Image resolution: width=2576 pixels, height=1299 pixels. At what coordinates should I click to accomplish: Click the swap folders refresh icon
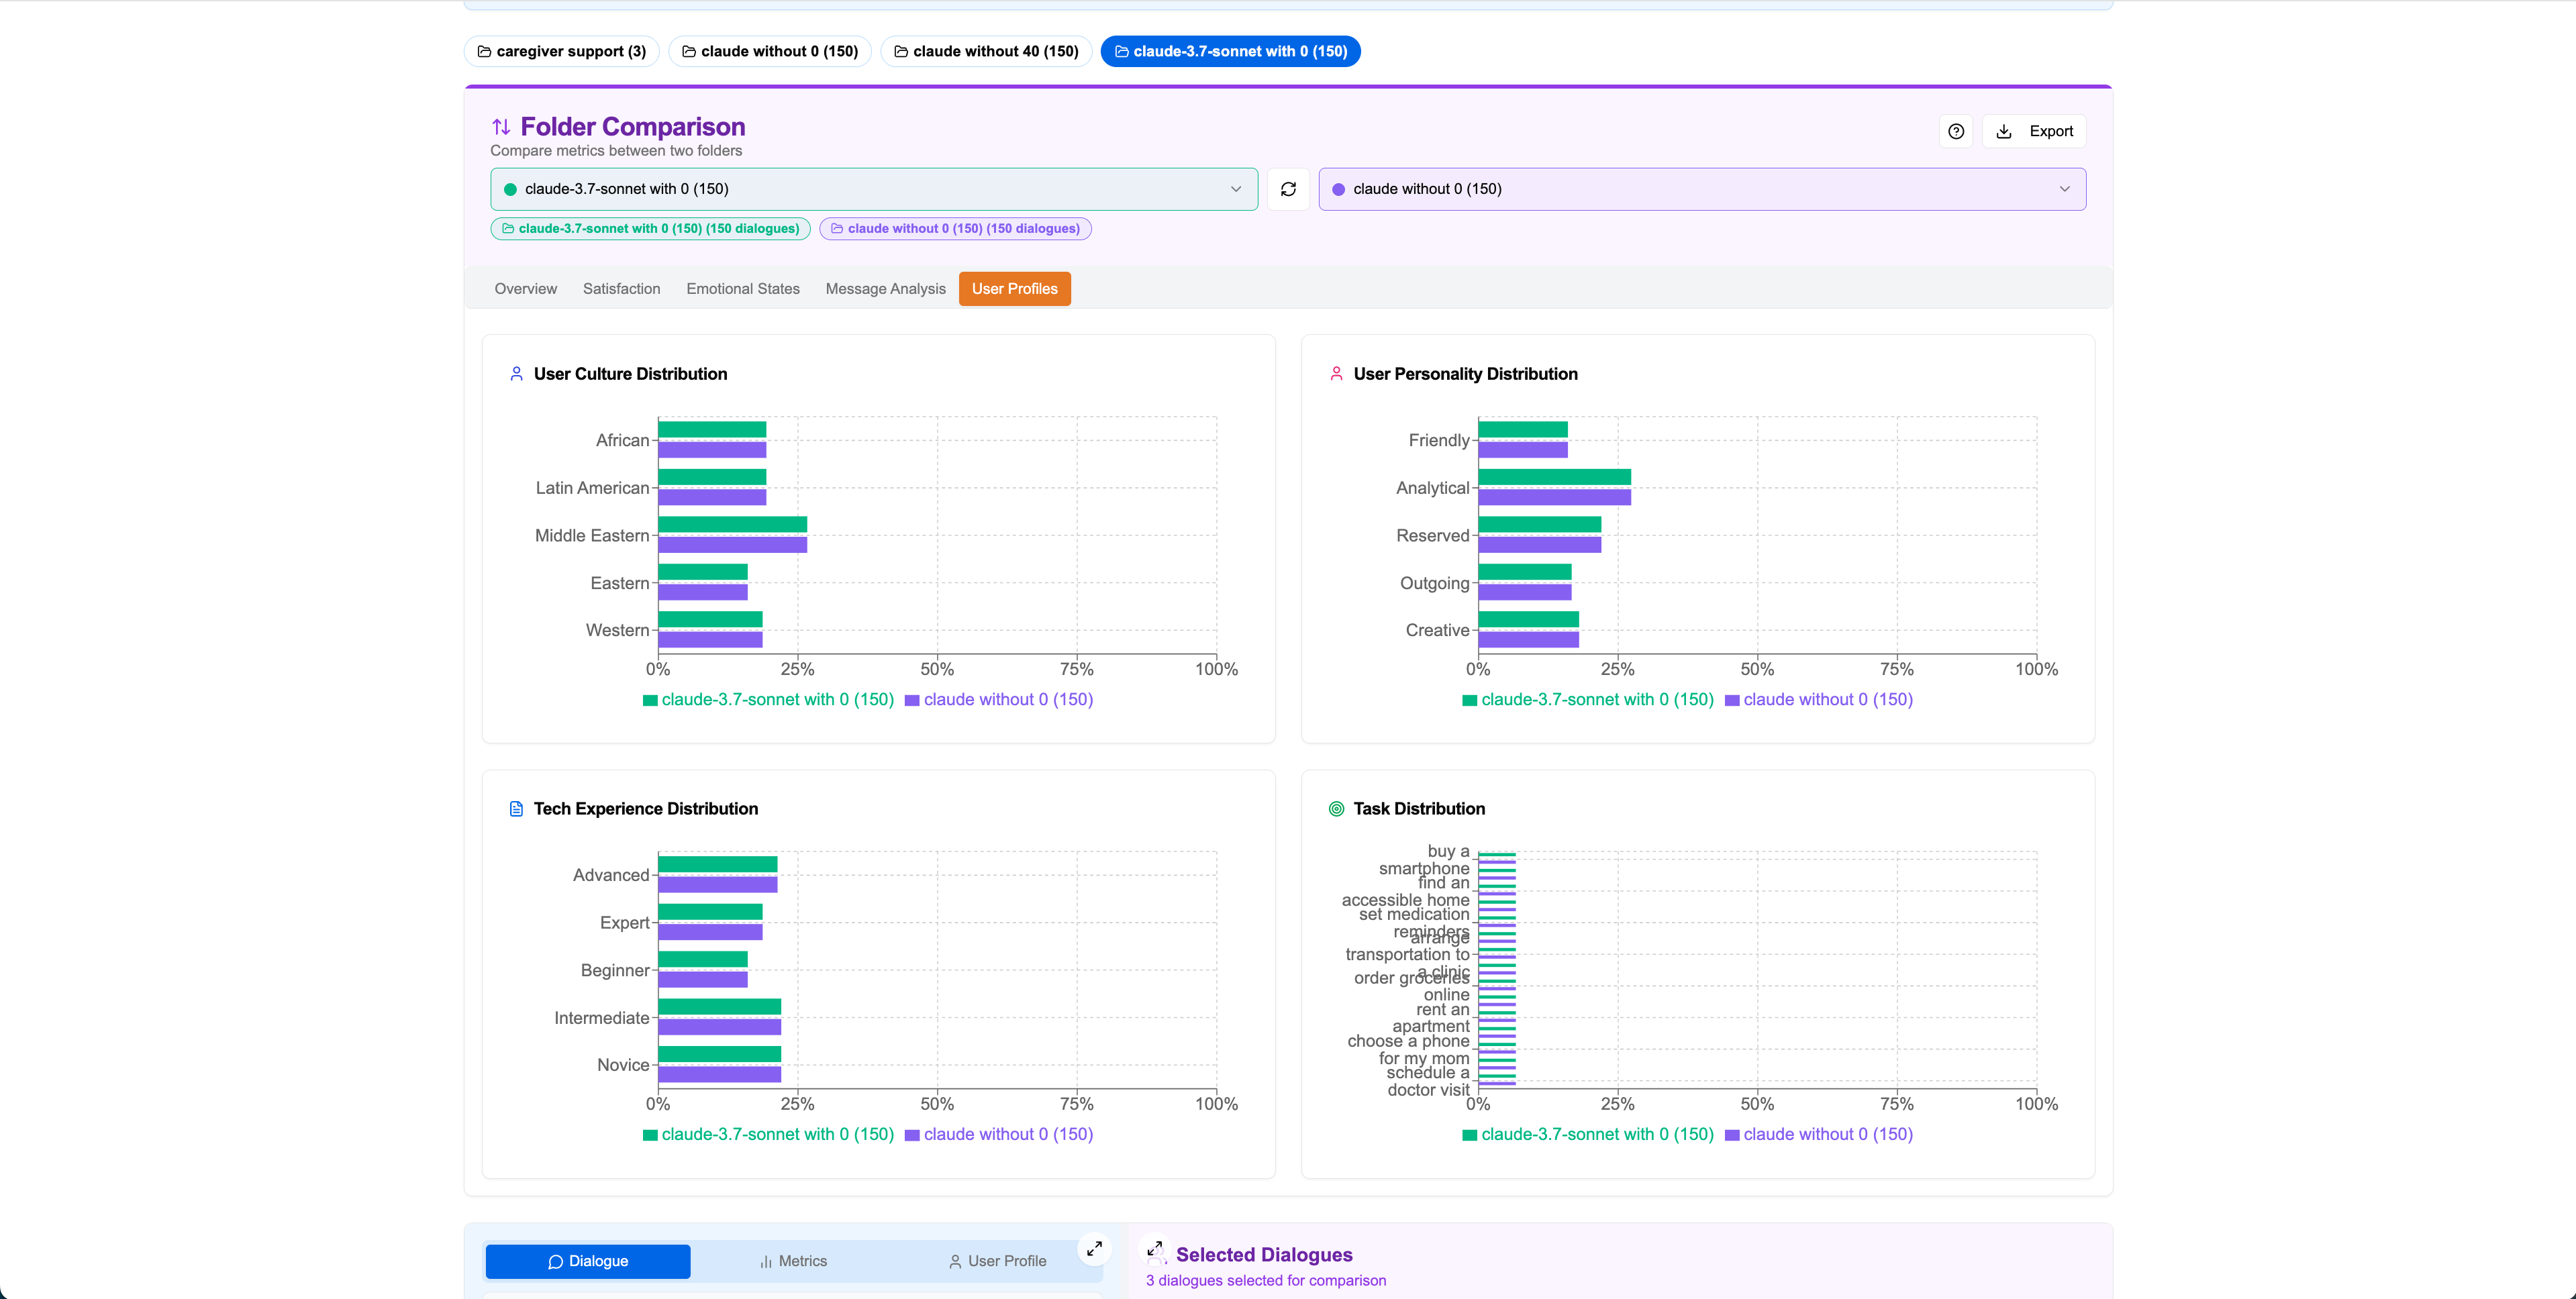[1288, 189]
